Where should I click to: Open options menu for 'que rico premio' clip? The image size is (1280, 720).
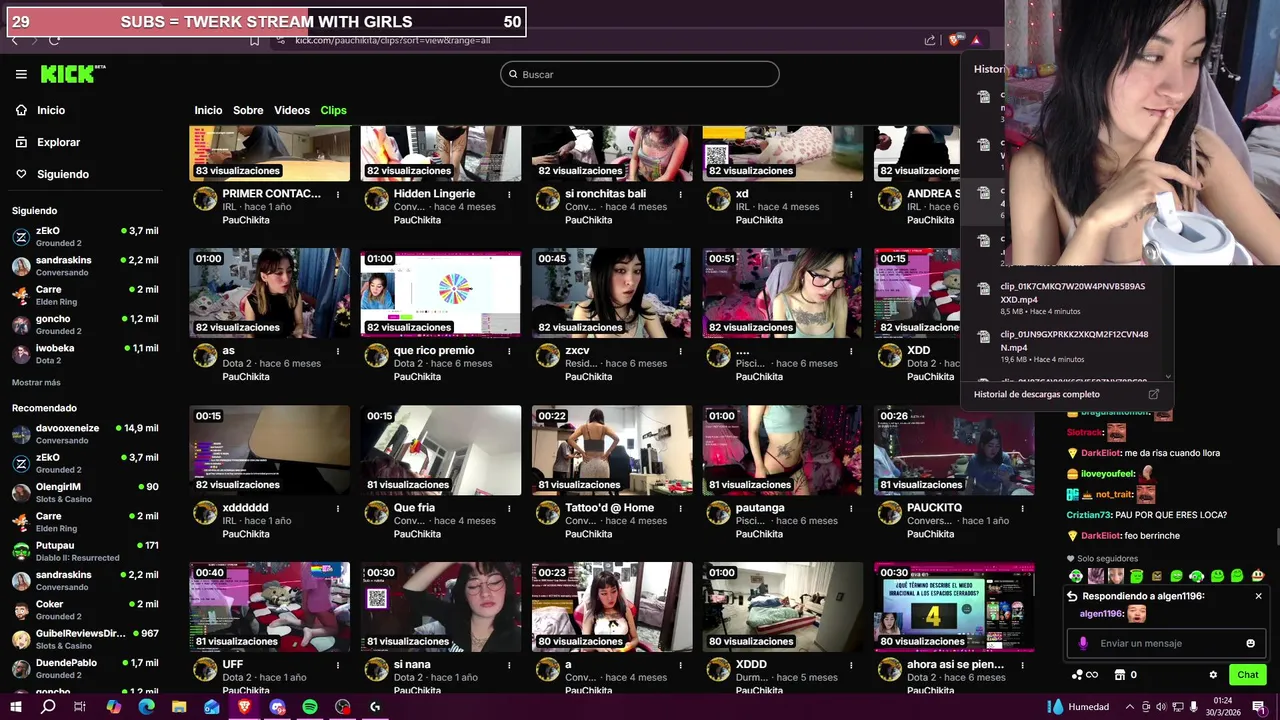click(x=509, y=351)
